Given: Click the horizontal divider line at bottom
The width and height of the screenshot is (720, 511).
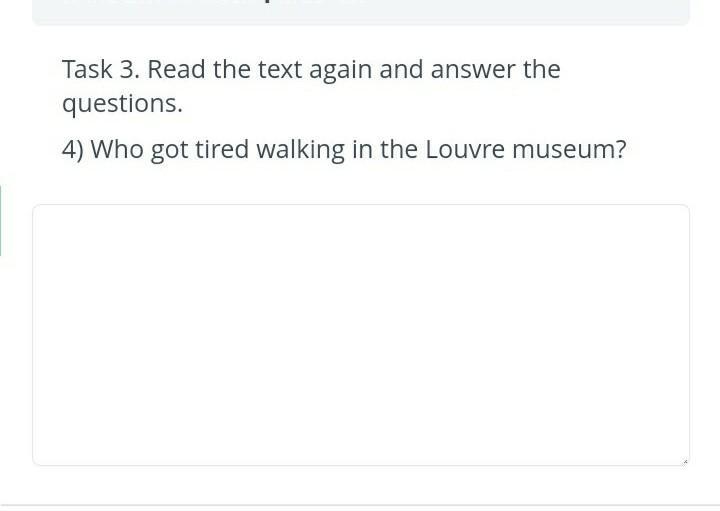Looking at the screenshot, I should tap(360, 506).
